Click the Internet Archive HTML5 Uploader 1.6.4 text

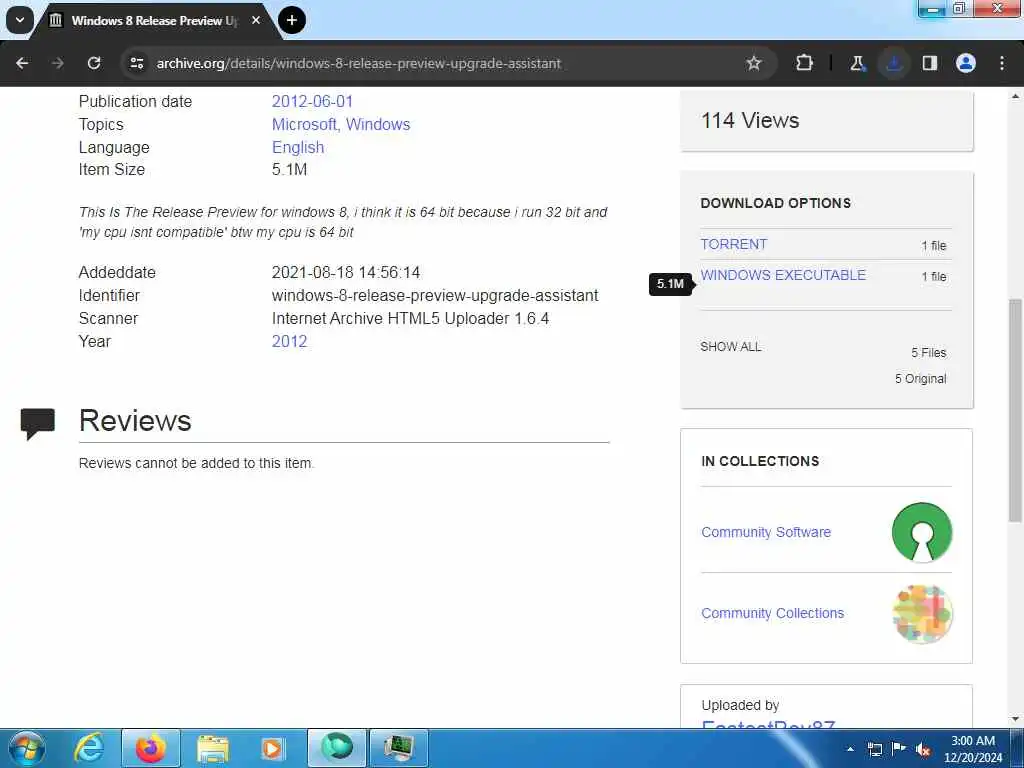(410, 319)
